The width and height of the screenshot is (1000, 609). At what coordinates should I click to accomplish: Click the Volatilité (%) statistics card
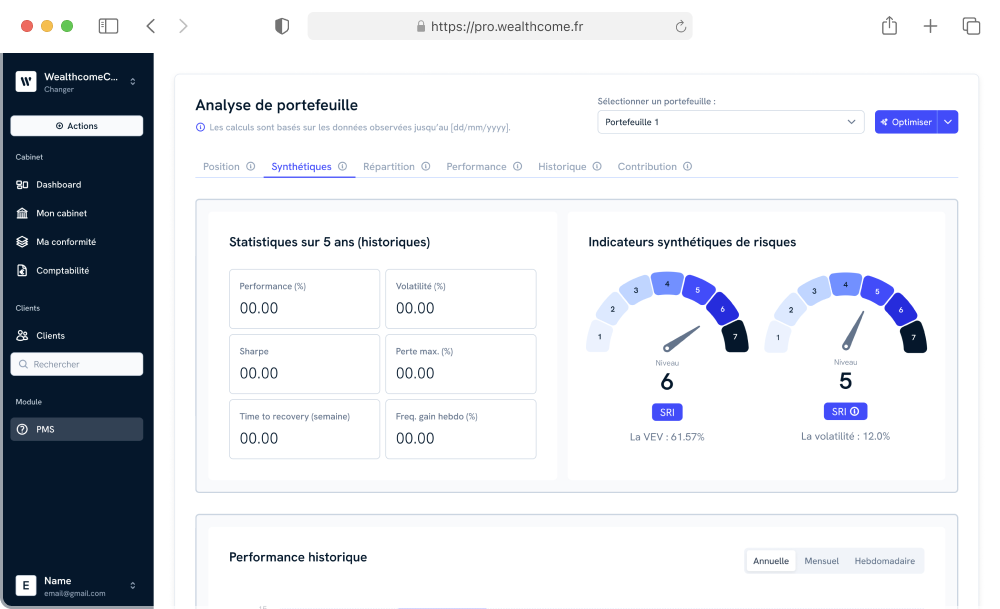(x=460, y=299)
